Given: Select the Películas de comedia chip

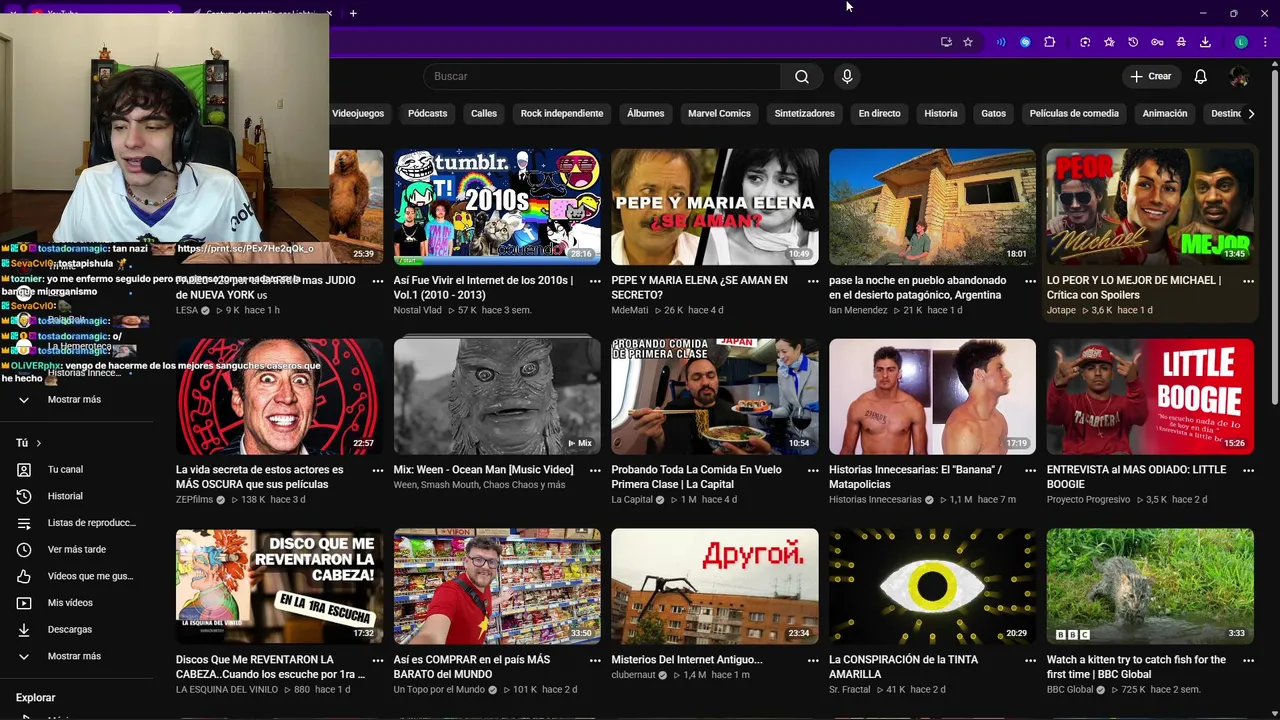Looking at the screenshot, I should coord(1074,114).
